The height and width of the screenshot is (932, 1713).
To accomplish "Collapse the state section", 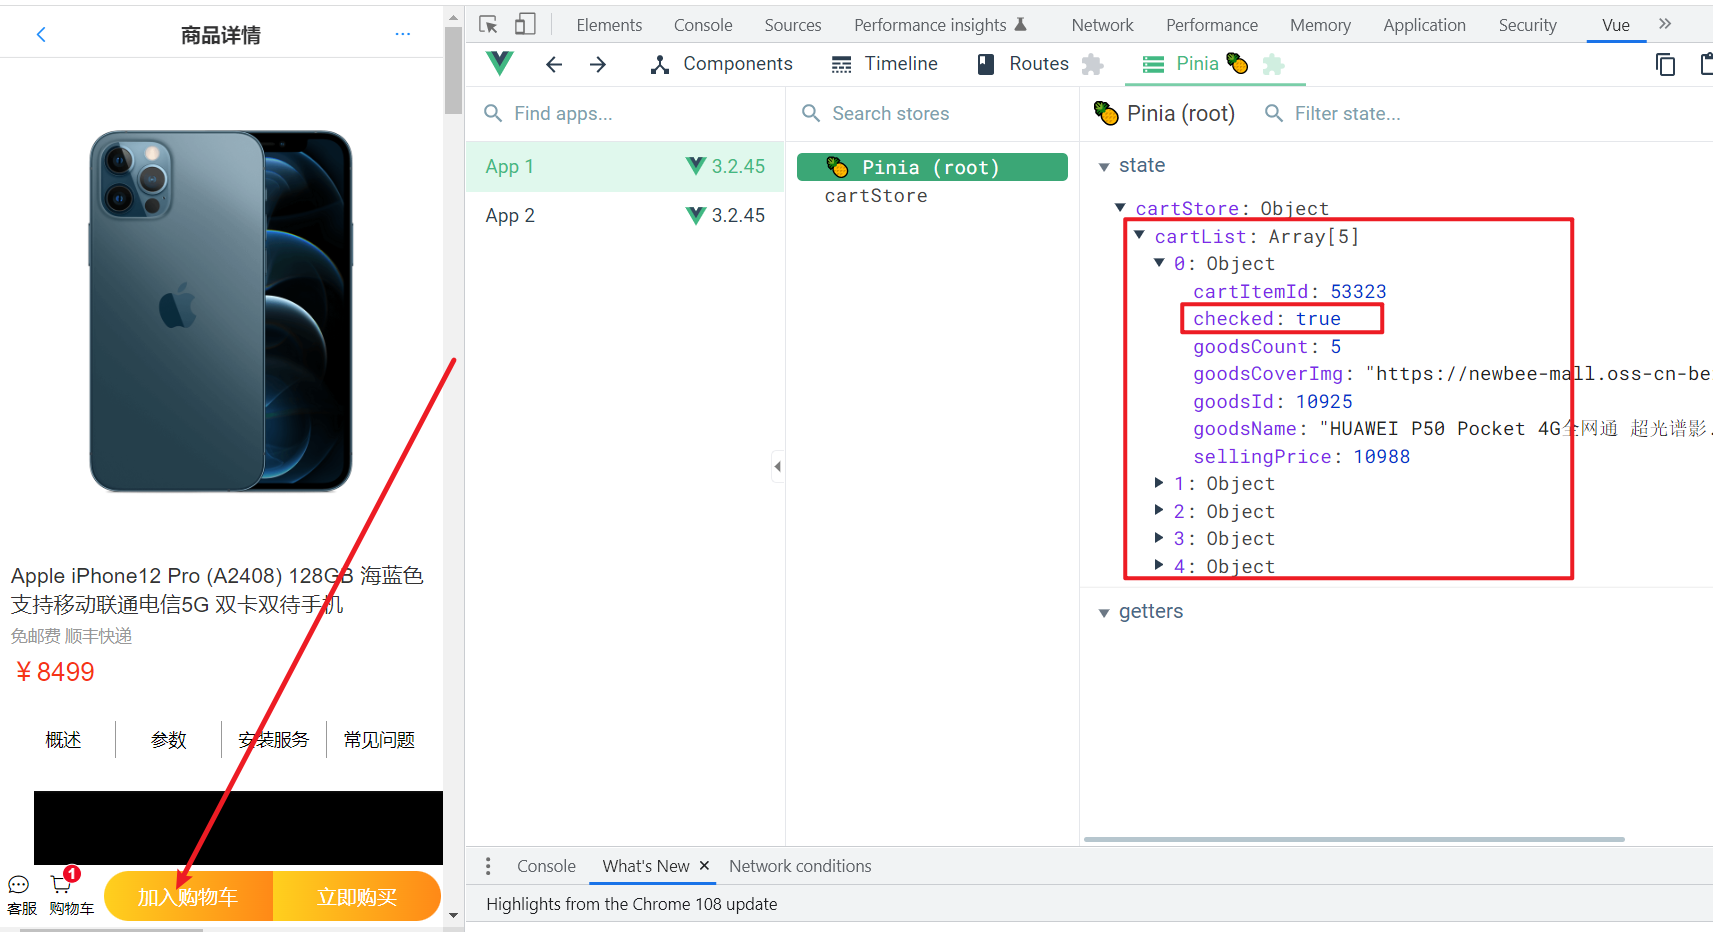I will coord(1104,166).
